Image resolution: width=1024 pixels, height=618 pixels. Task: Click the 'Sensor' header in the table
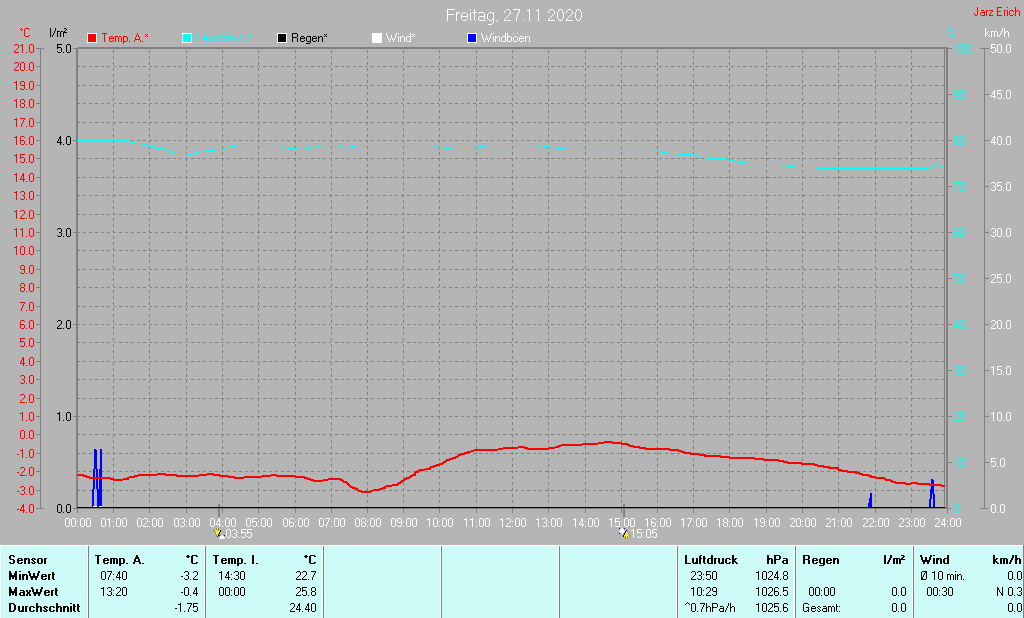click(x=28, y=560)
